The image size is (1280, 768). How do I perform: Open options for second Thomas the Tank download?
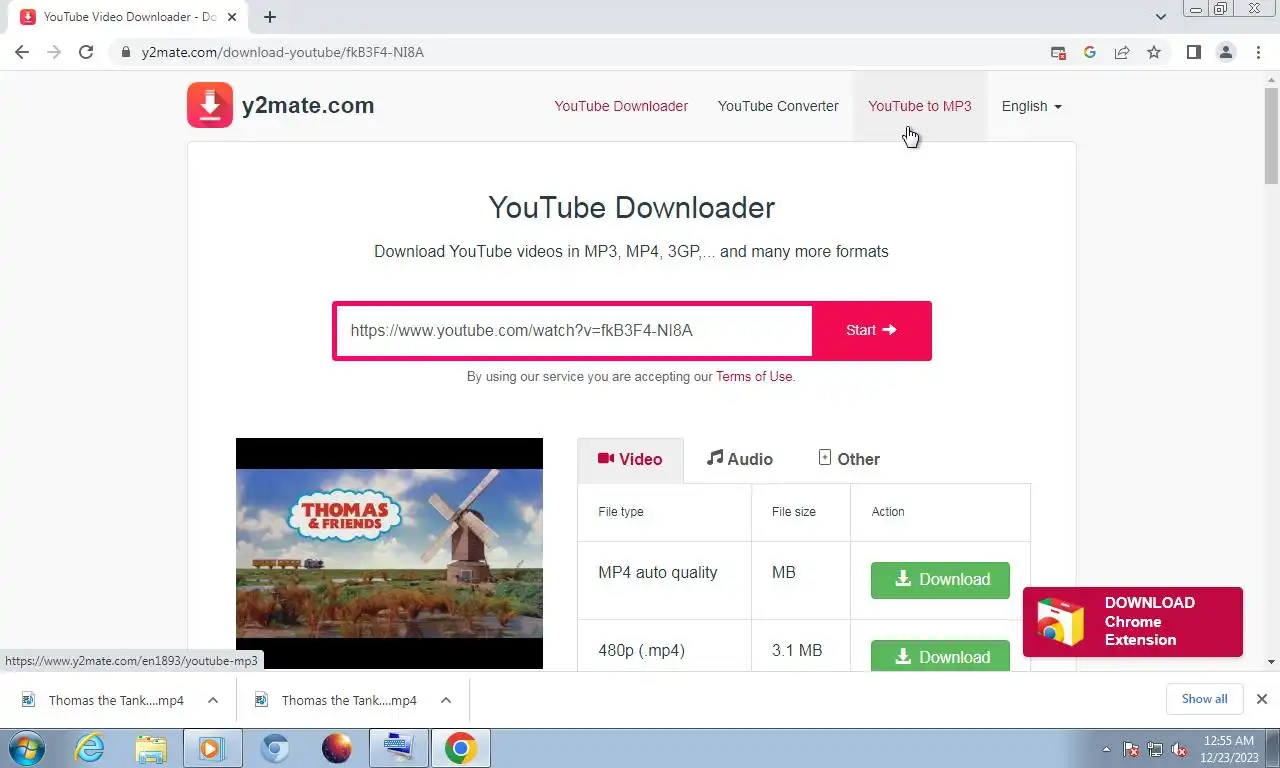pyautogui.click(x=446, y=700)
